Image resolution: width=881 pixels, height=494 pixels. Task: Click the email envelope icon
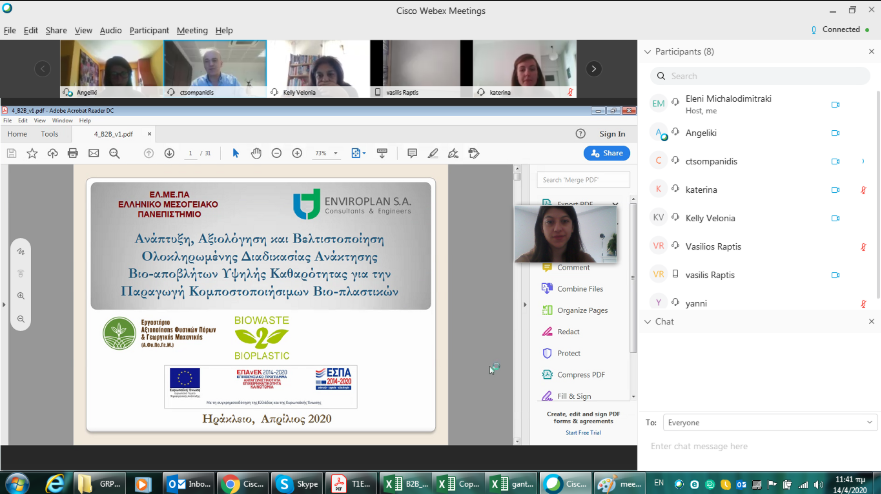point(93,153)
